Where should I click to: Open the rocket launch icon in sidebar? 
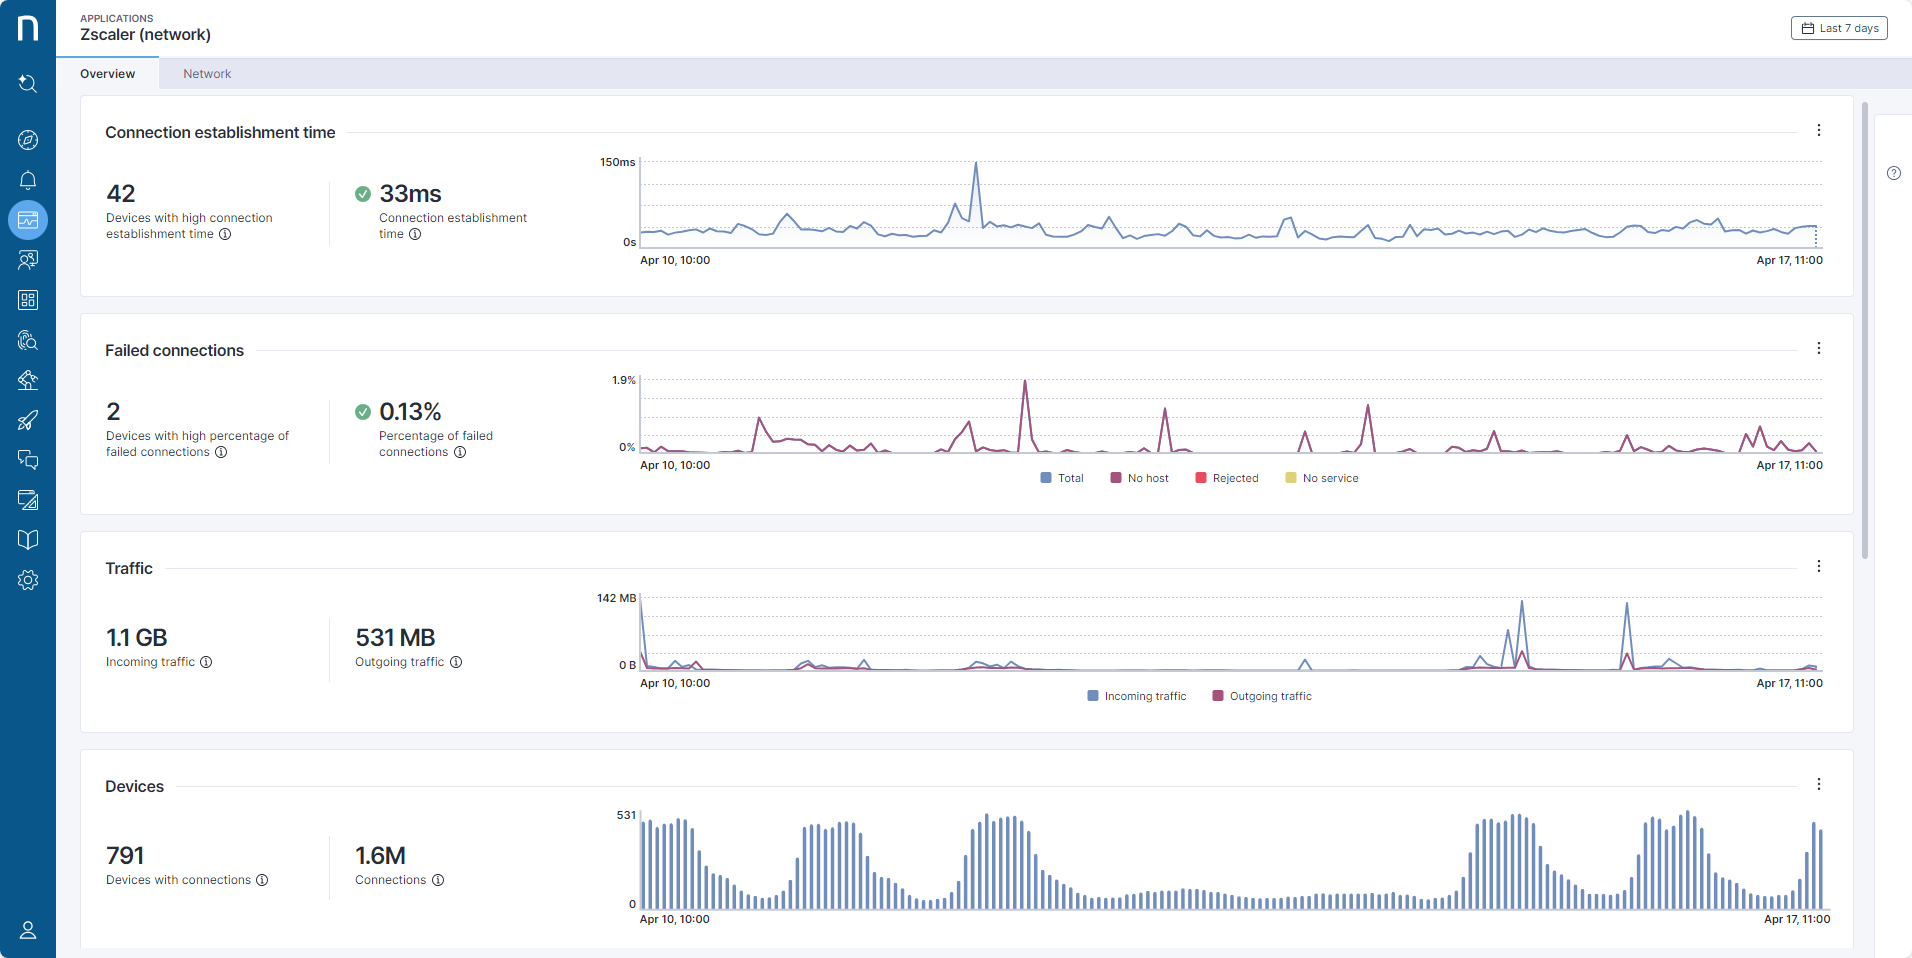(28, 420)
